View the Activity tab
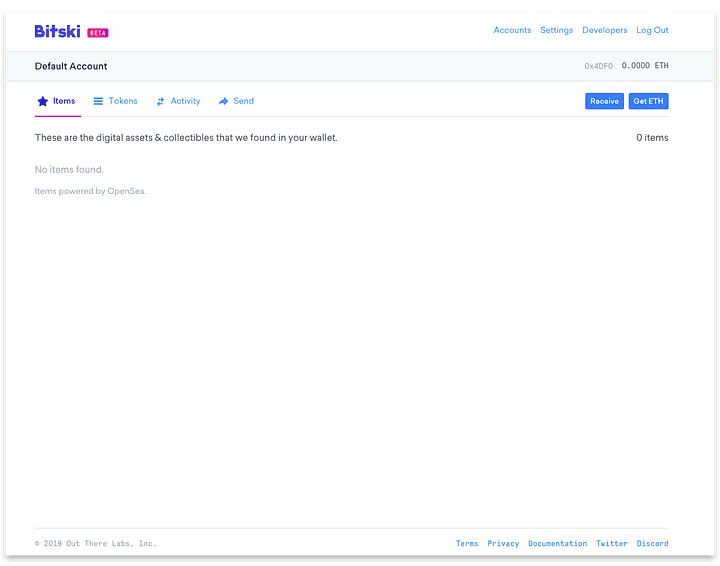Screen dimensions: 720x566 [x=178, y=101]
